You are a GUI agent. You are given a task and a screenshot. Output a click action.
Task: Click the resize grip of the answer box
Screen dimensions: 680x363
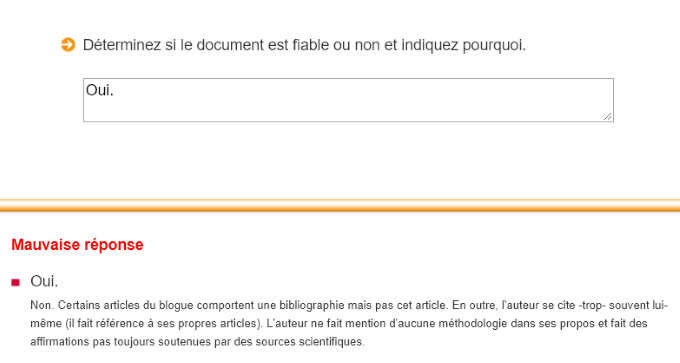coord(608,116)
